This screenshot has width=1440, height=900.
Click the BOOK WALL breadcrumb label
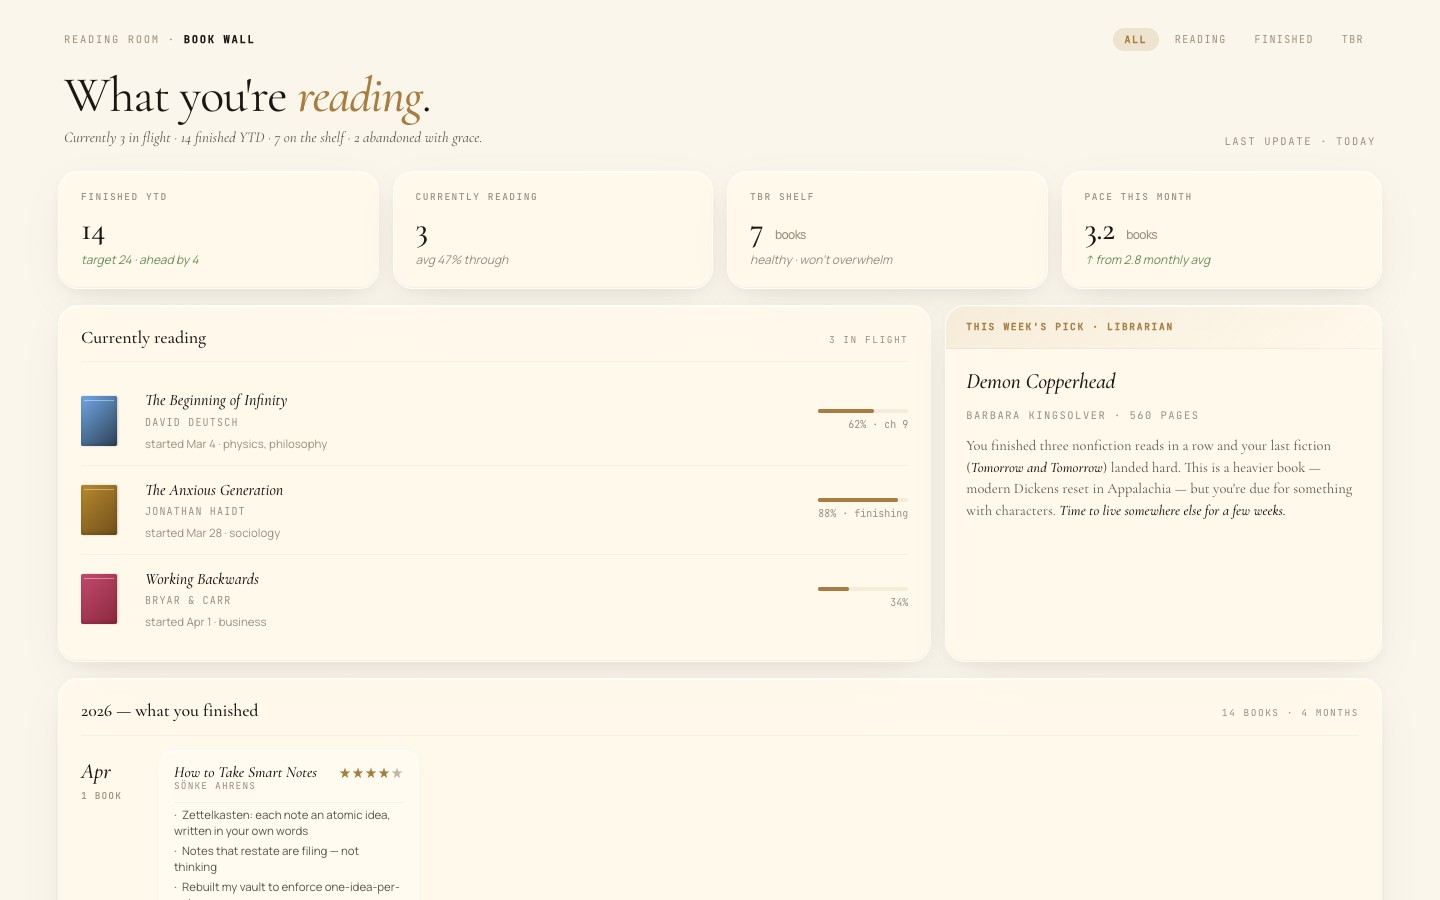[219, 40]
